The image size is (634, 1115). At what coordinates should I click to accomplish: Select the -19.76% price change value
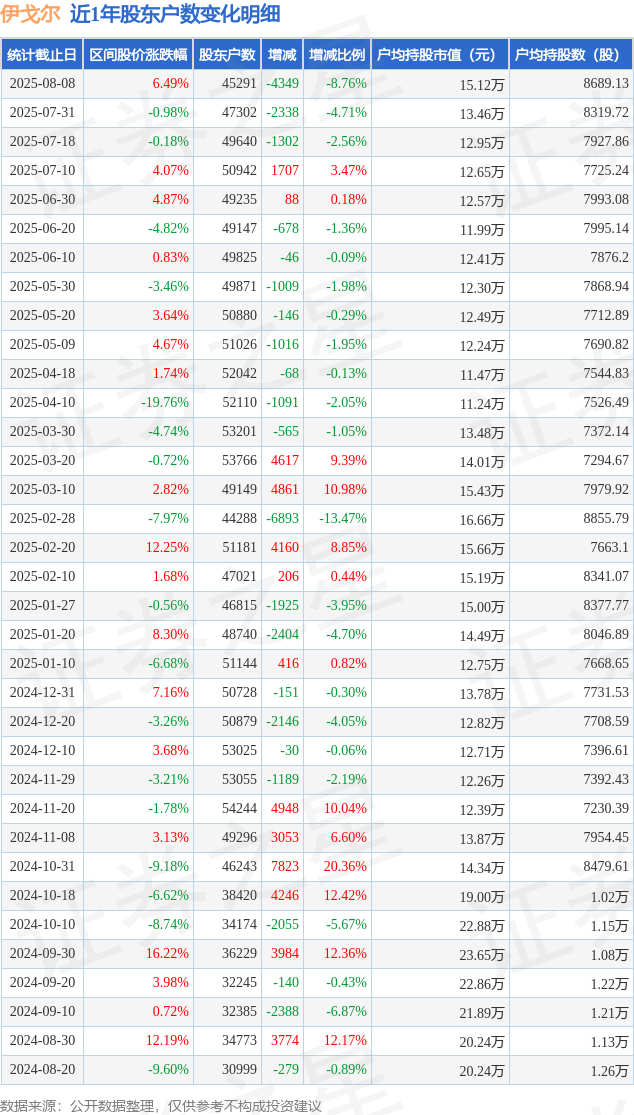(165, 402)
